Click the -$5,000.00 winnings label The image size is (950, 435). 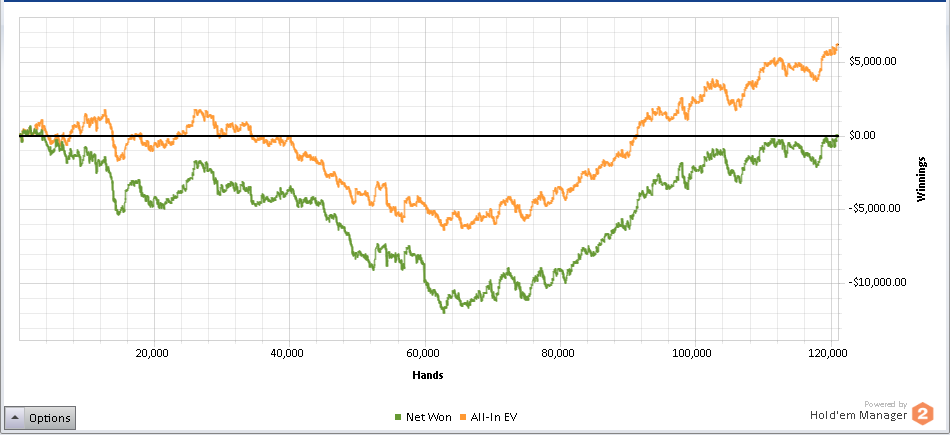click(875, 208)
